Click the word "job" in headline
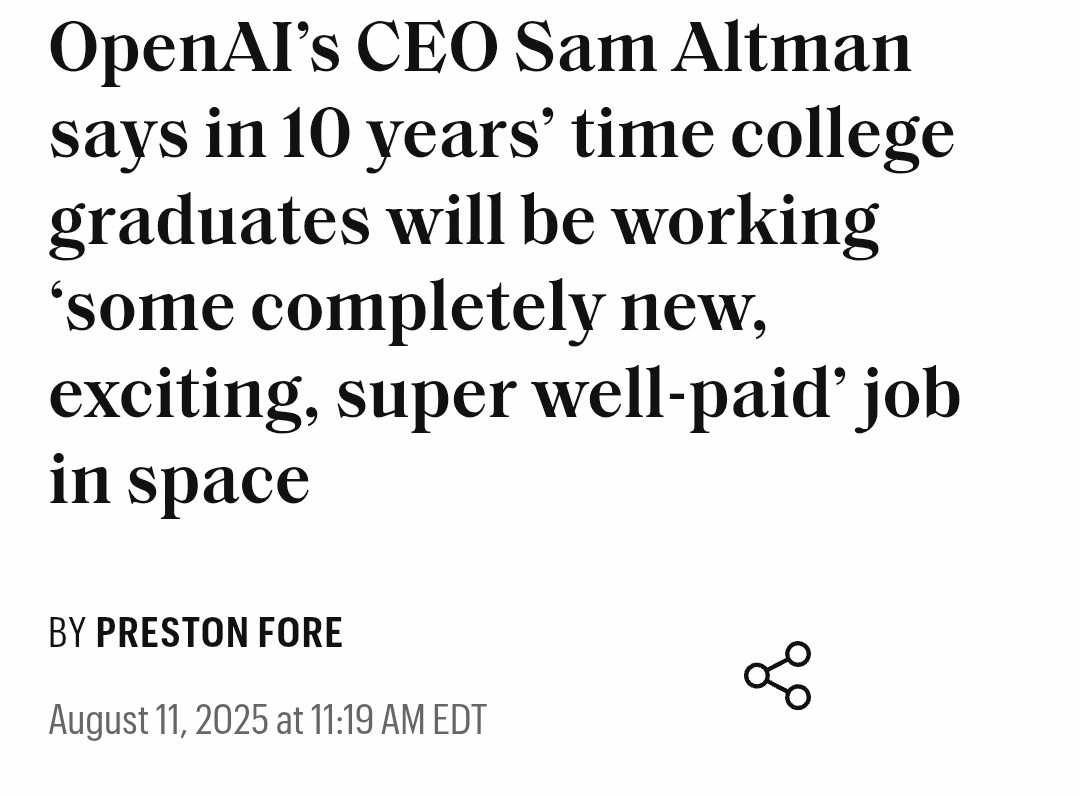This screenshot has width=1080, height=796. [x=907, y=395]
